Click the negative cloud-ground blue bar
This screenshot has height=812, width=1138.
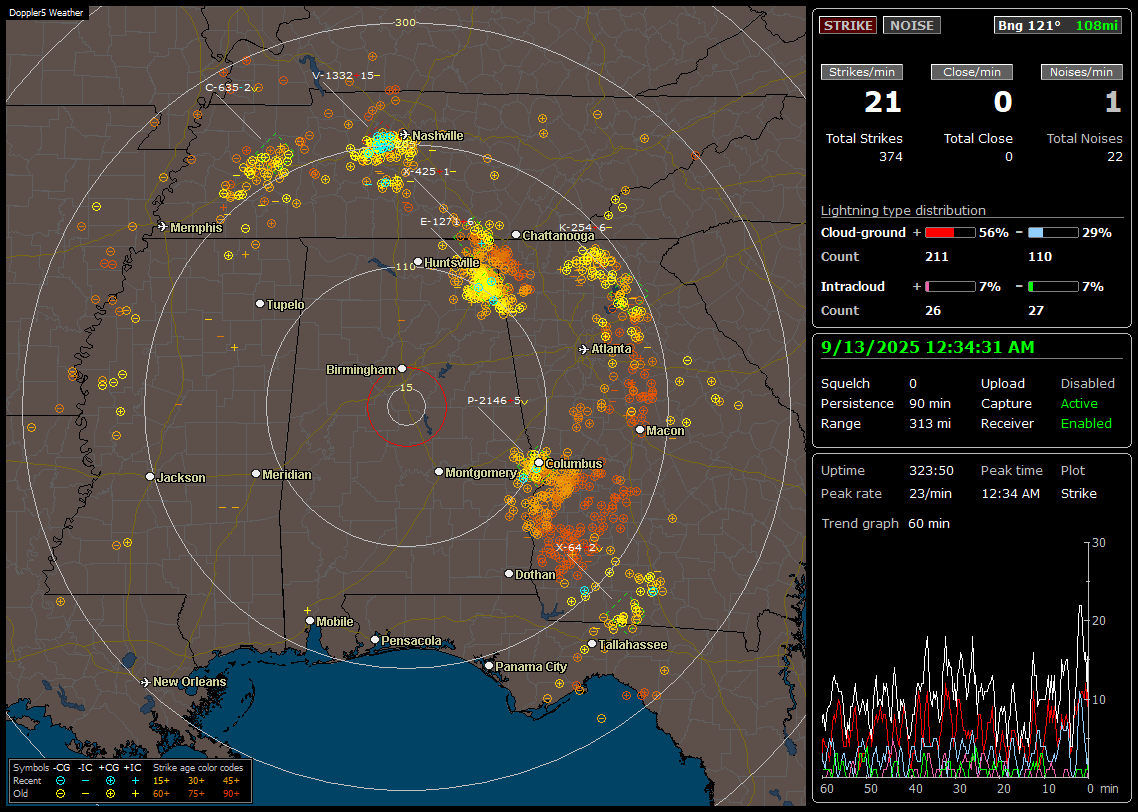(1053, 233)
